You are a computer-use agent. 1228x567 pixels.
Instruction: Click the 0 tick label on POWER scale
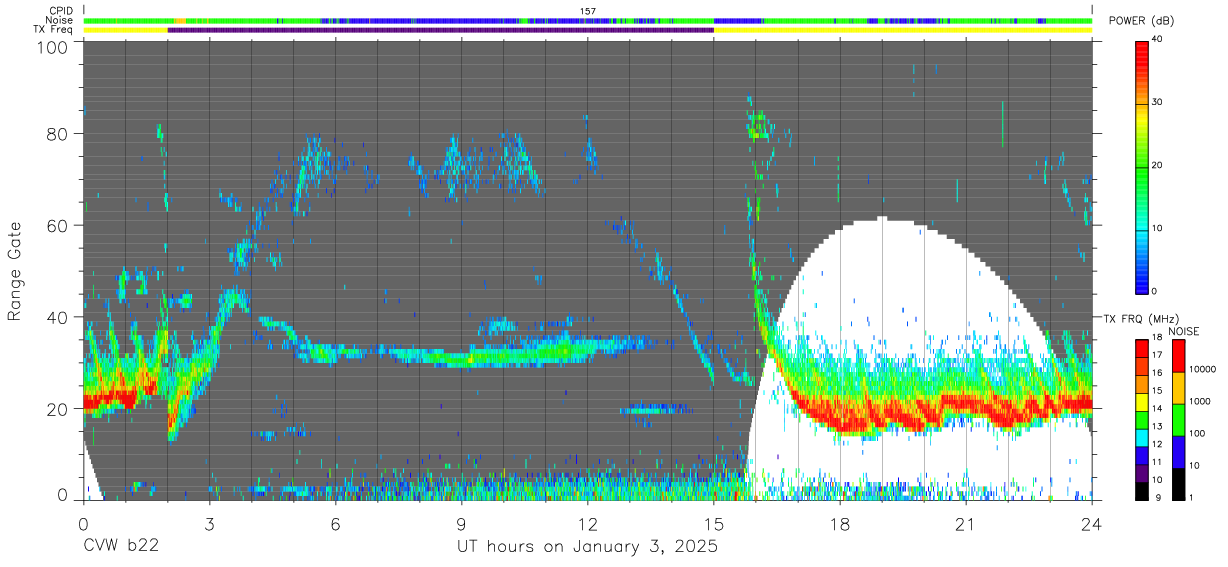point(1155,291)
